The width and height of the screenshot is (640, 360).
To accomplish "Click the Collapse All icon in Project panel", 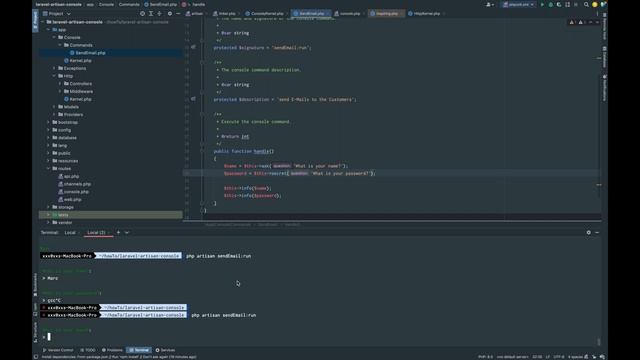I will tap(160, 13).
